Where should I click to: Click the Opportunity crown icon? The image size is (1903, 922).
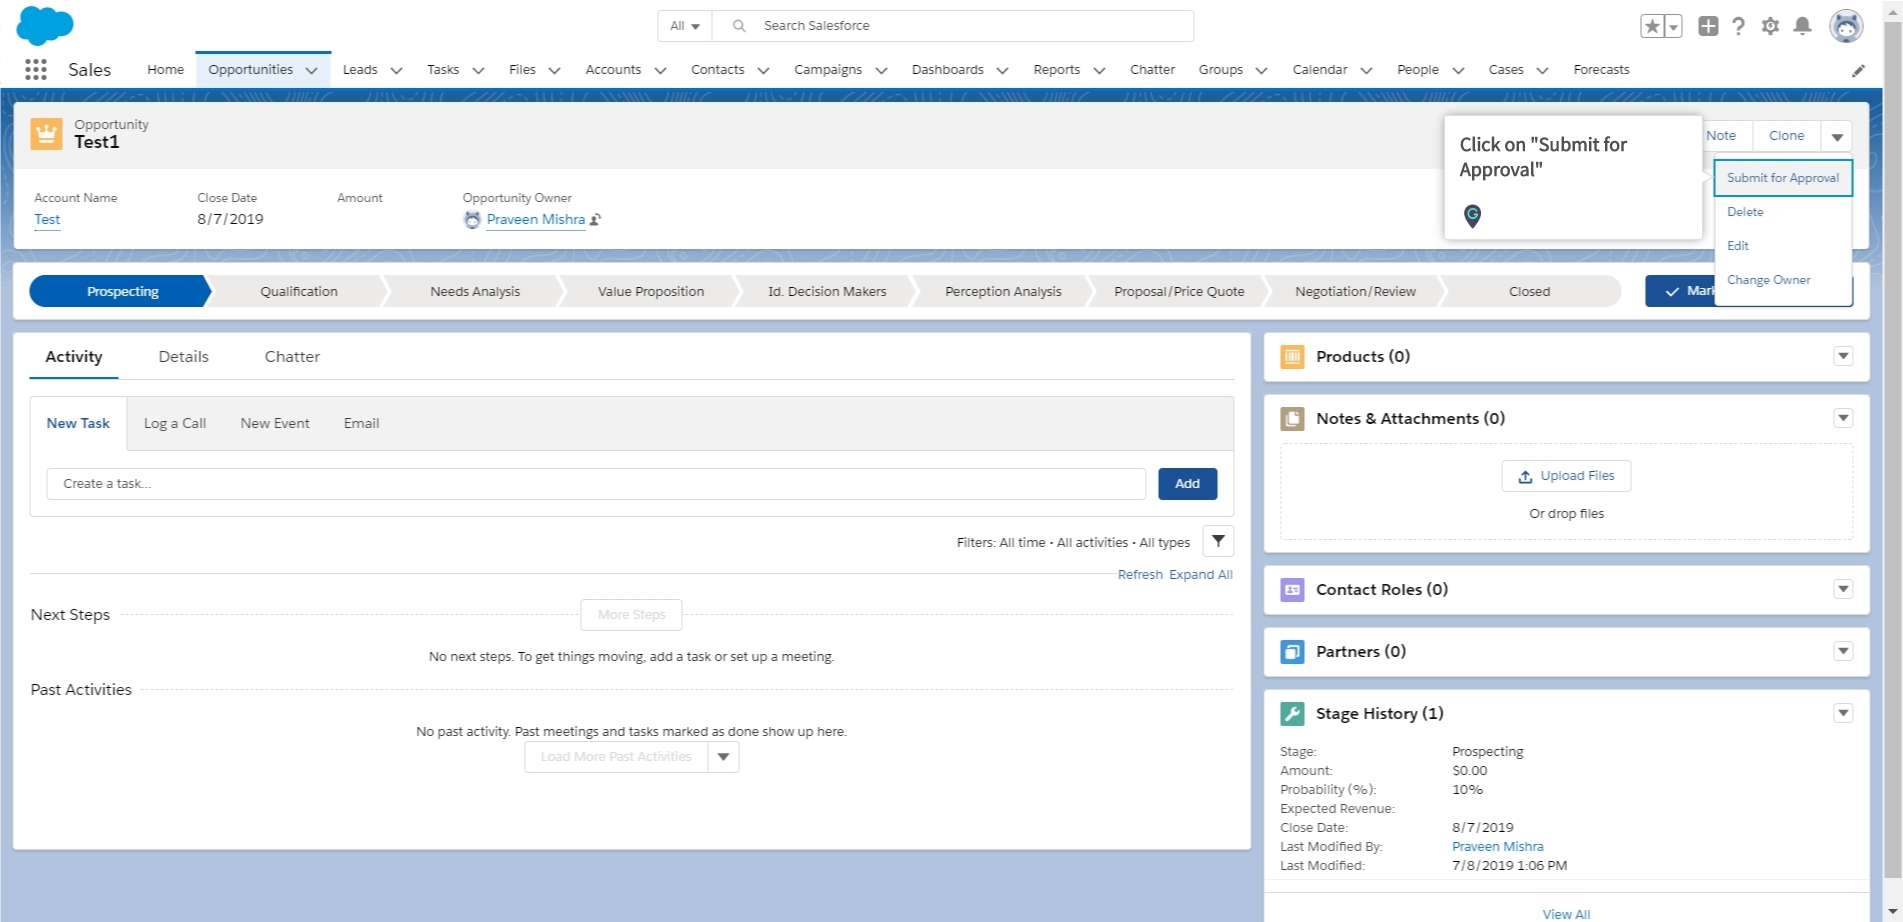(46, 133)
